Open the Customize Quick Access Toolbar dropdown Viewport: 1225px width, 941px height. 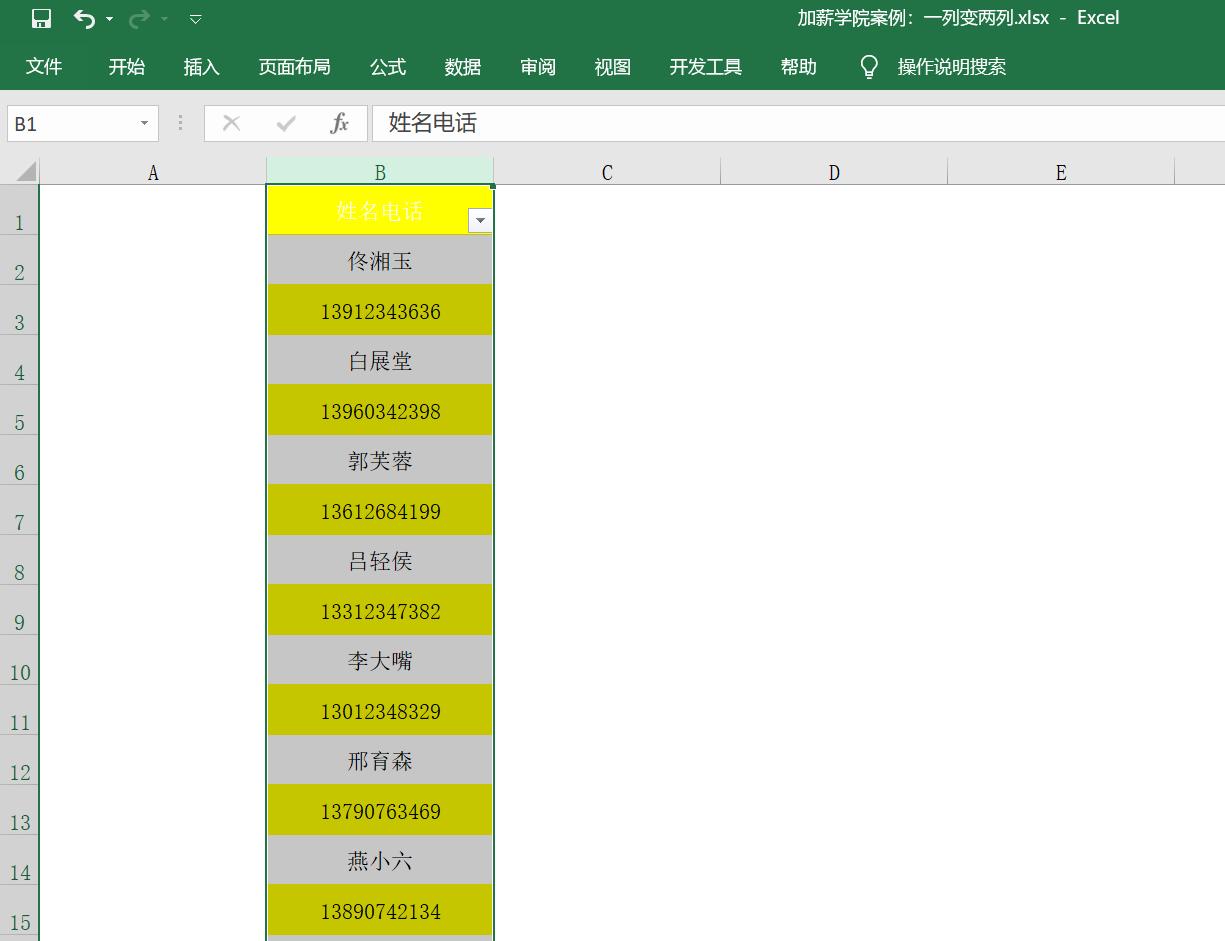195,18
